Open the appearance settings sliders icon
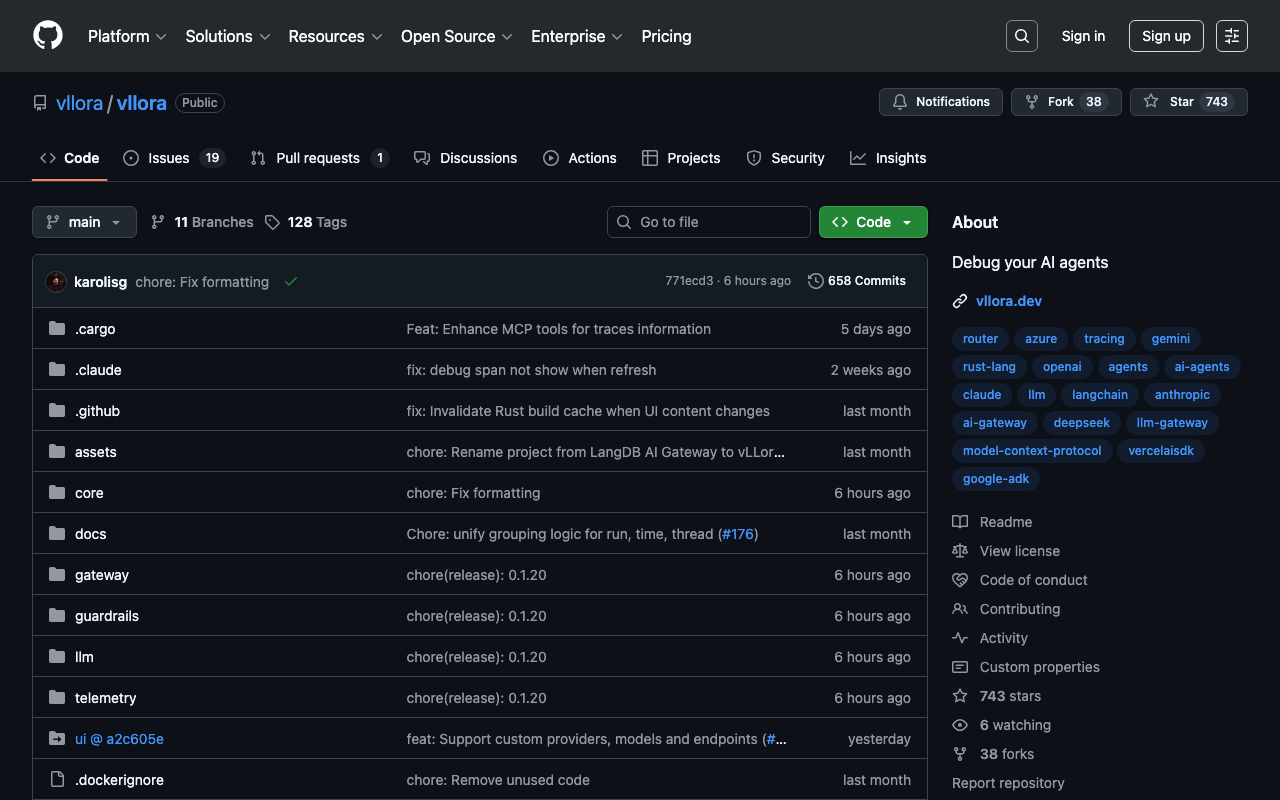Screen dimensions: 1280x800 click(x=1231, y=36)
